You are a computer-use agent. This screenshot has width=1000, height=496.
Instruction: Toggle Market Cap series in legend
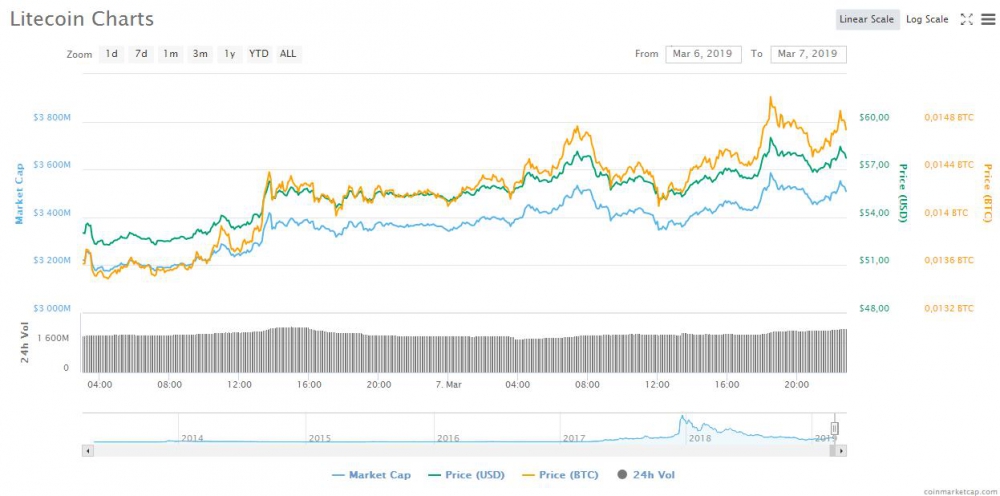coord(372,475)
